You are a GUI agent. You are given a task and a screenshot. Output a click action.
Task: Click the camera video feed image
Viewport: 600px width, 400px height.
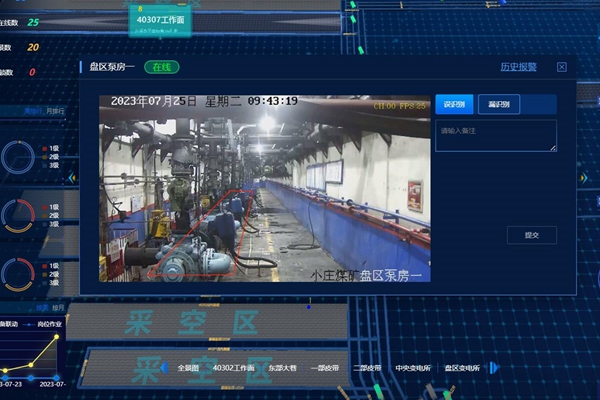264,187
